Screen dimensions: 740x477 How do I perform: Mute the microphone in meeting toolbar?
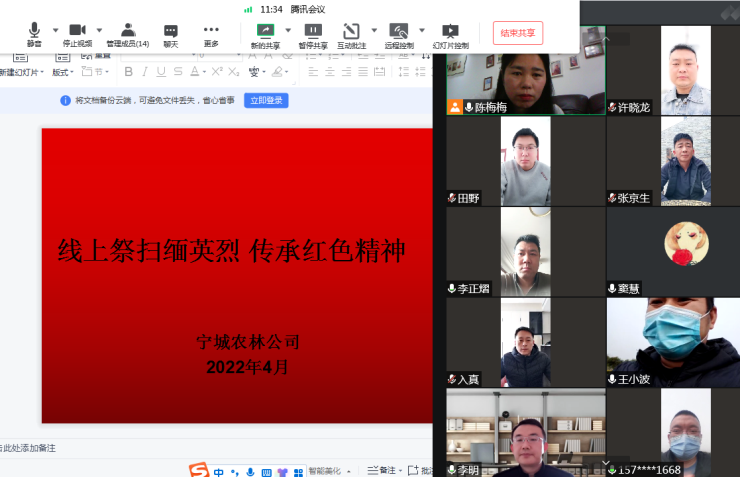tap(34, 33)
